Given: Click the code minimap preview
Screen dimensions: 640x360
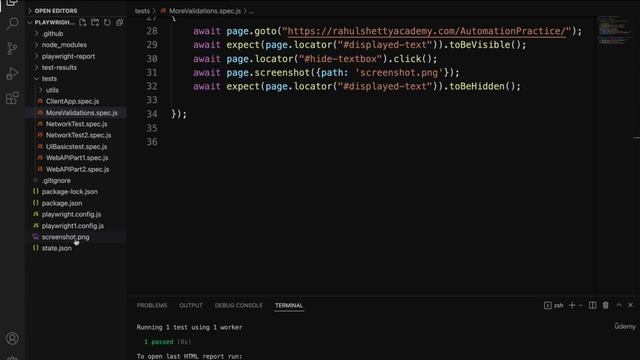Looking at the screenshot, I should click(x=615, y=31).
